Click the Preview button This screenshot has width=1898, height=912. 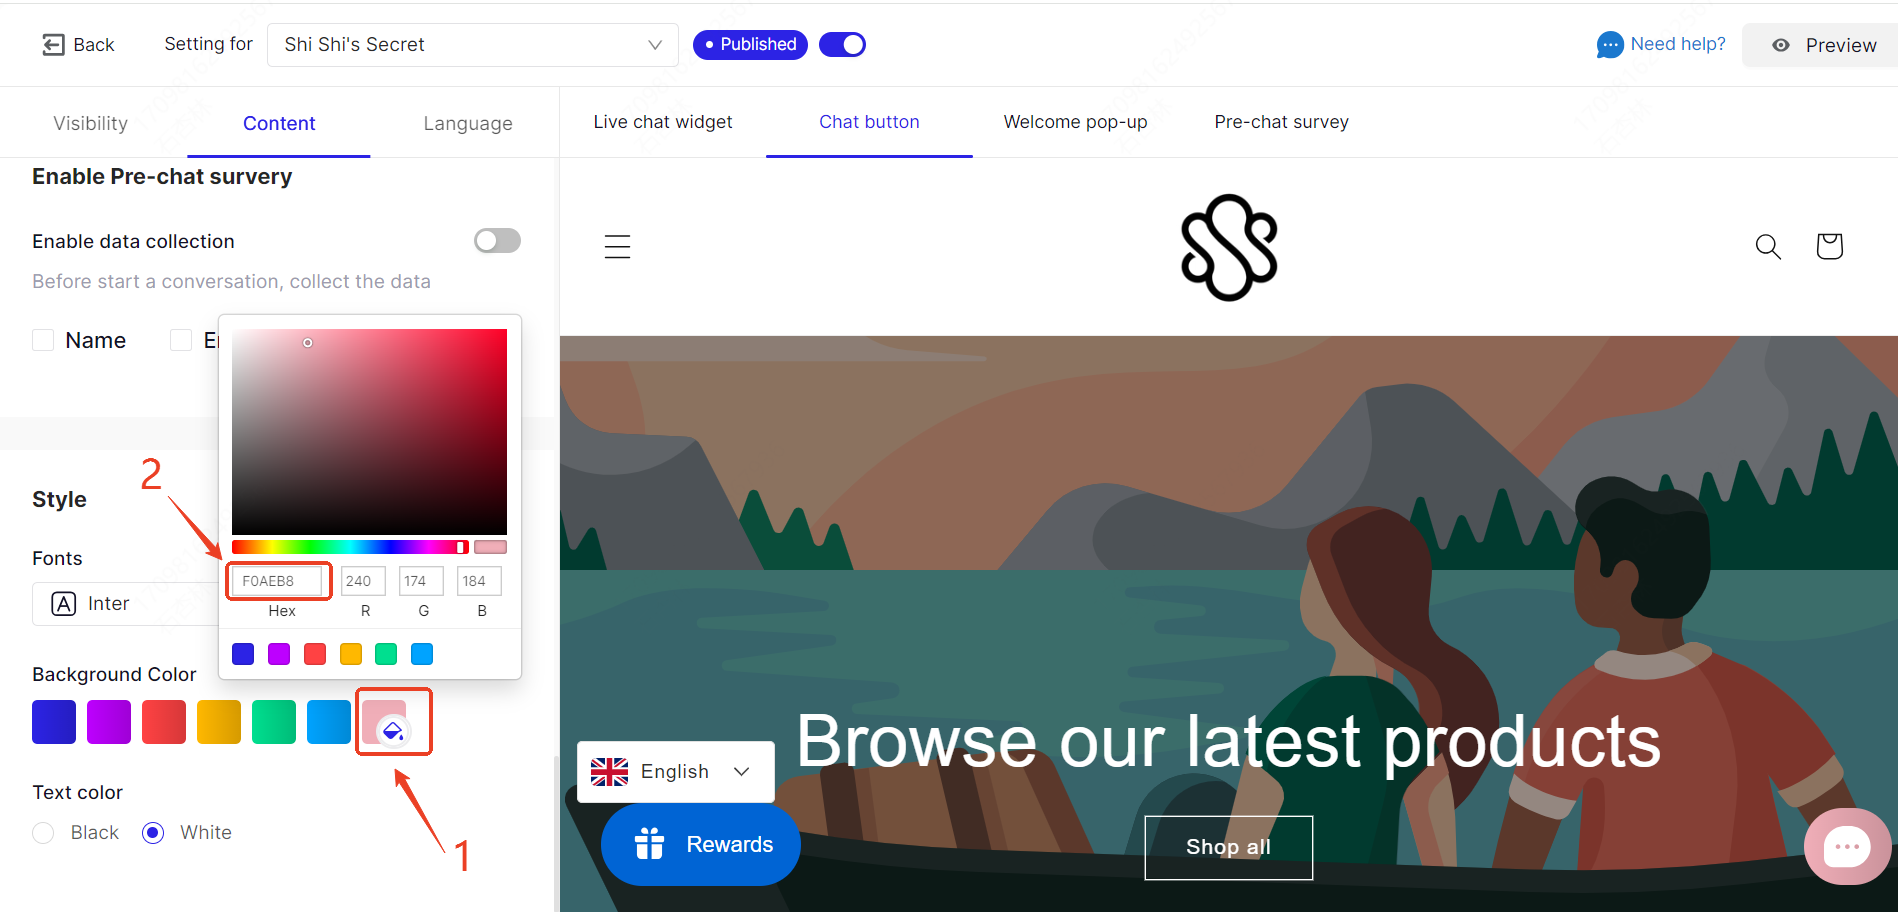pyautogui.click(x=1824, y=45)
